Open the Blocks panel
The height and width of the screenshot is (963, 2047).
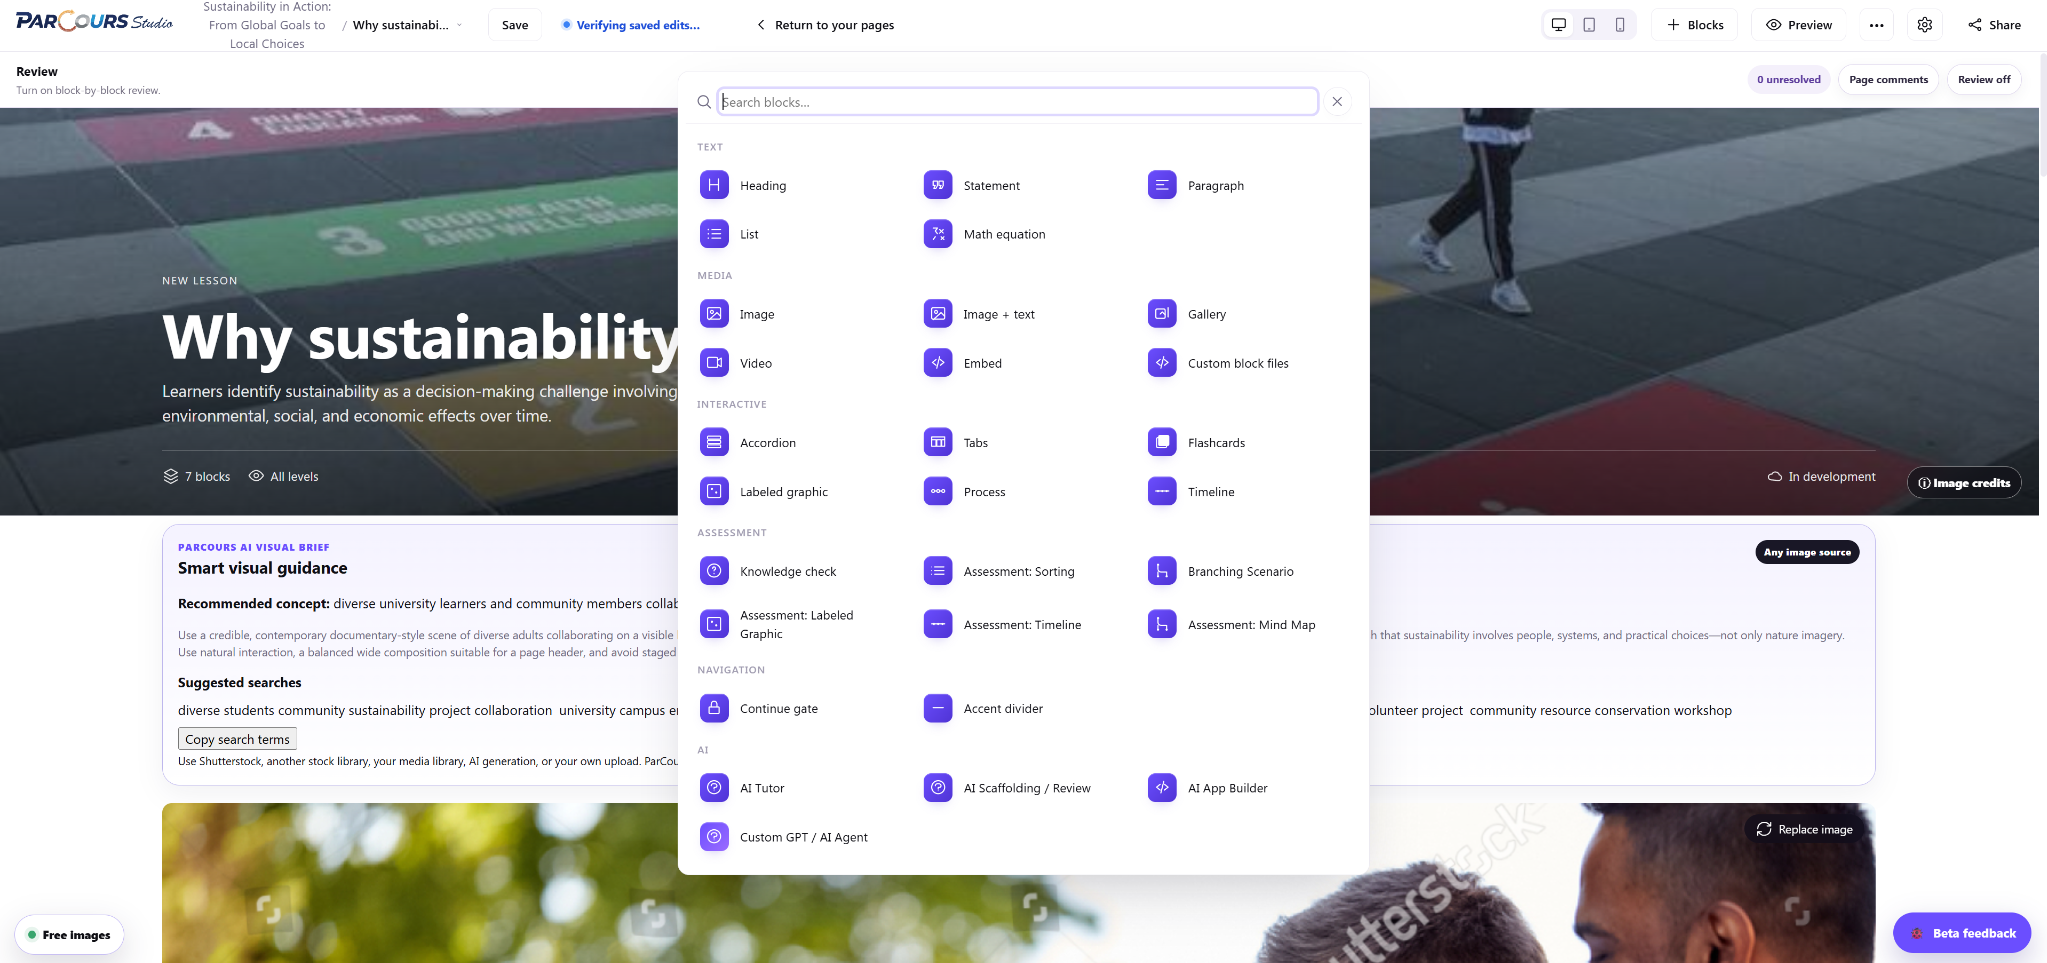[1695, 25]
